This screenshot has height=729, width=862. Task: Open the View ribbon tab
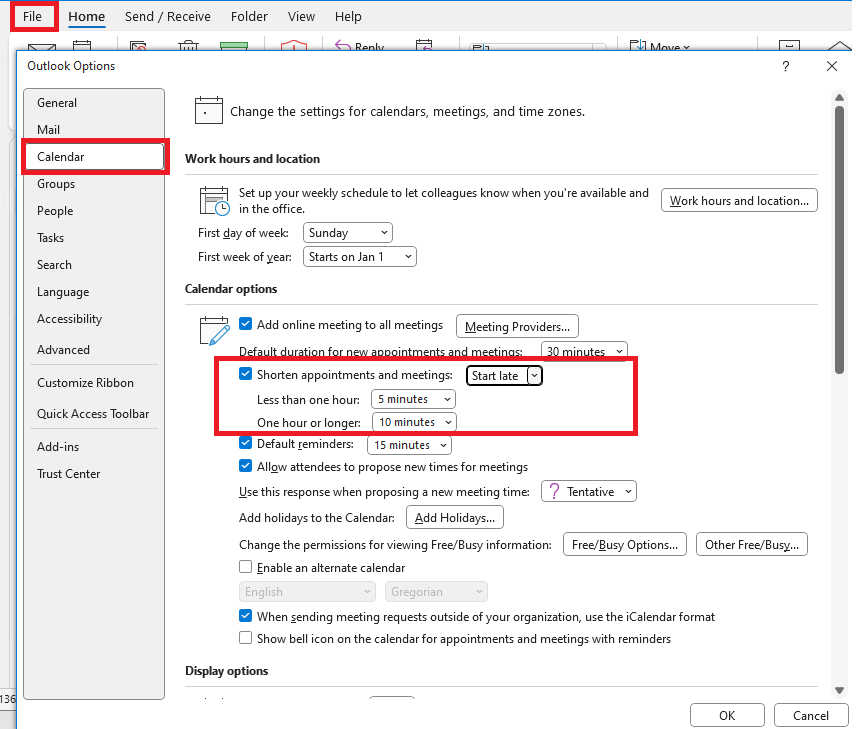[x=301, y=16]
